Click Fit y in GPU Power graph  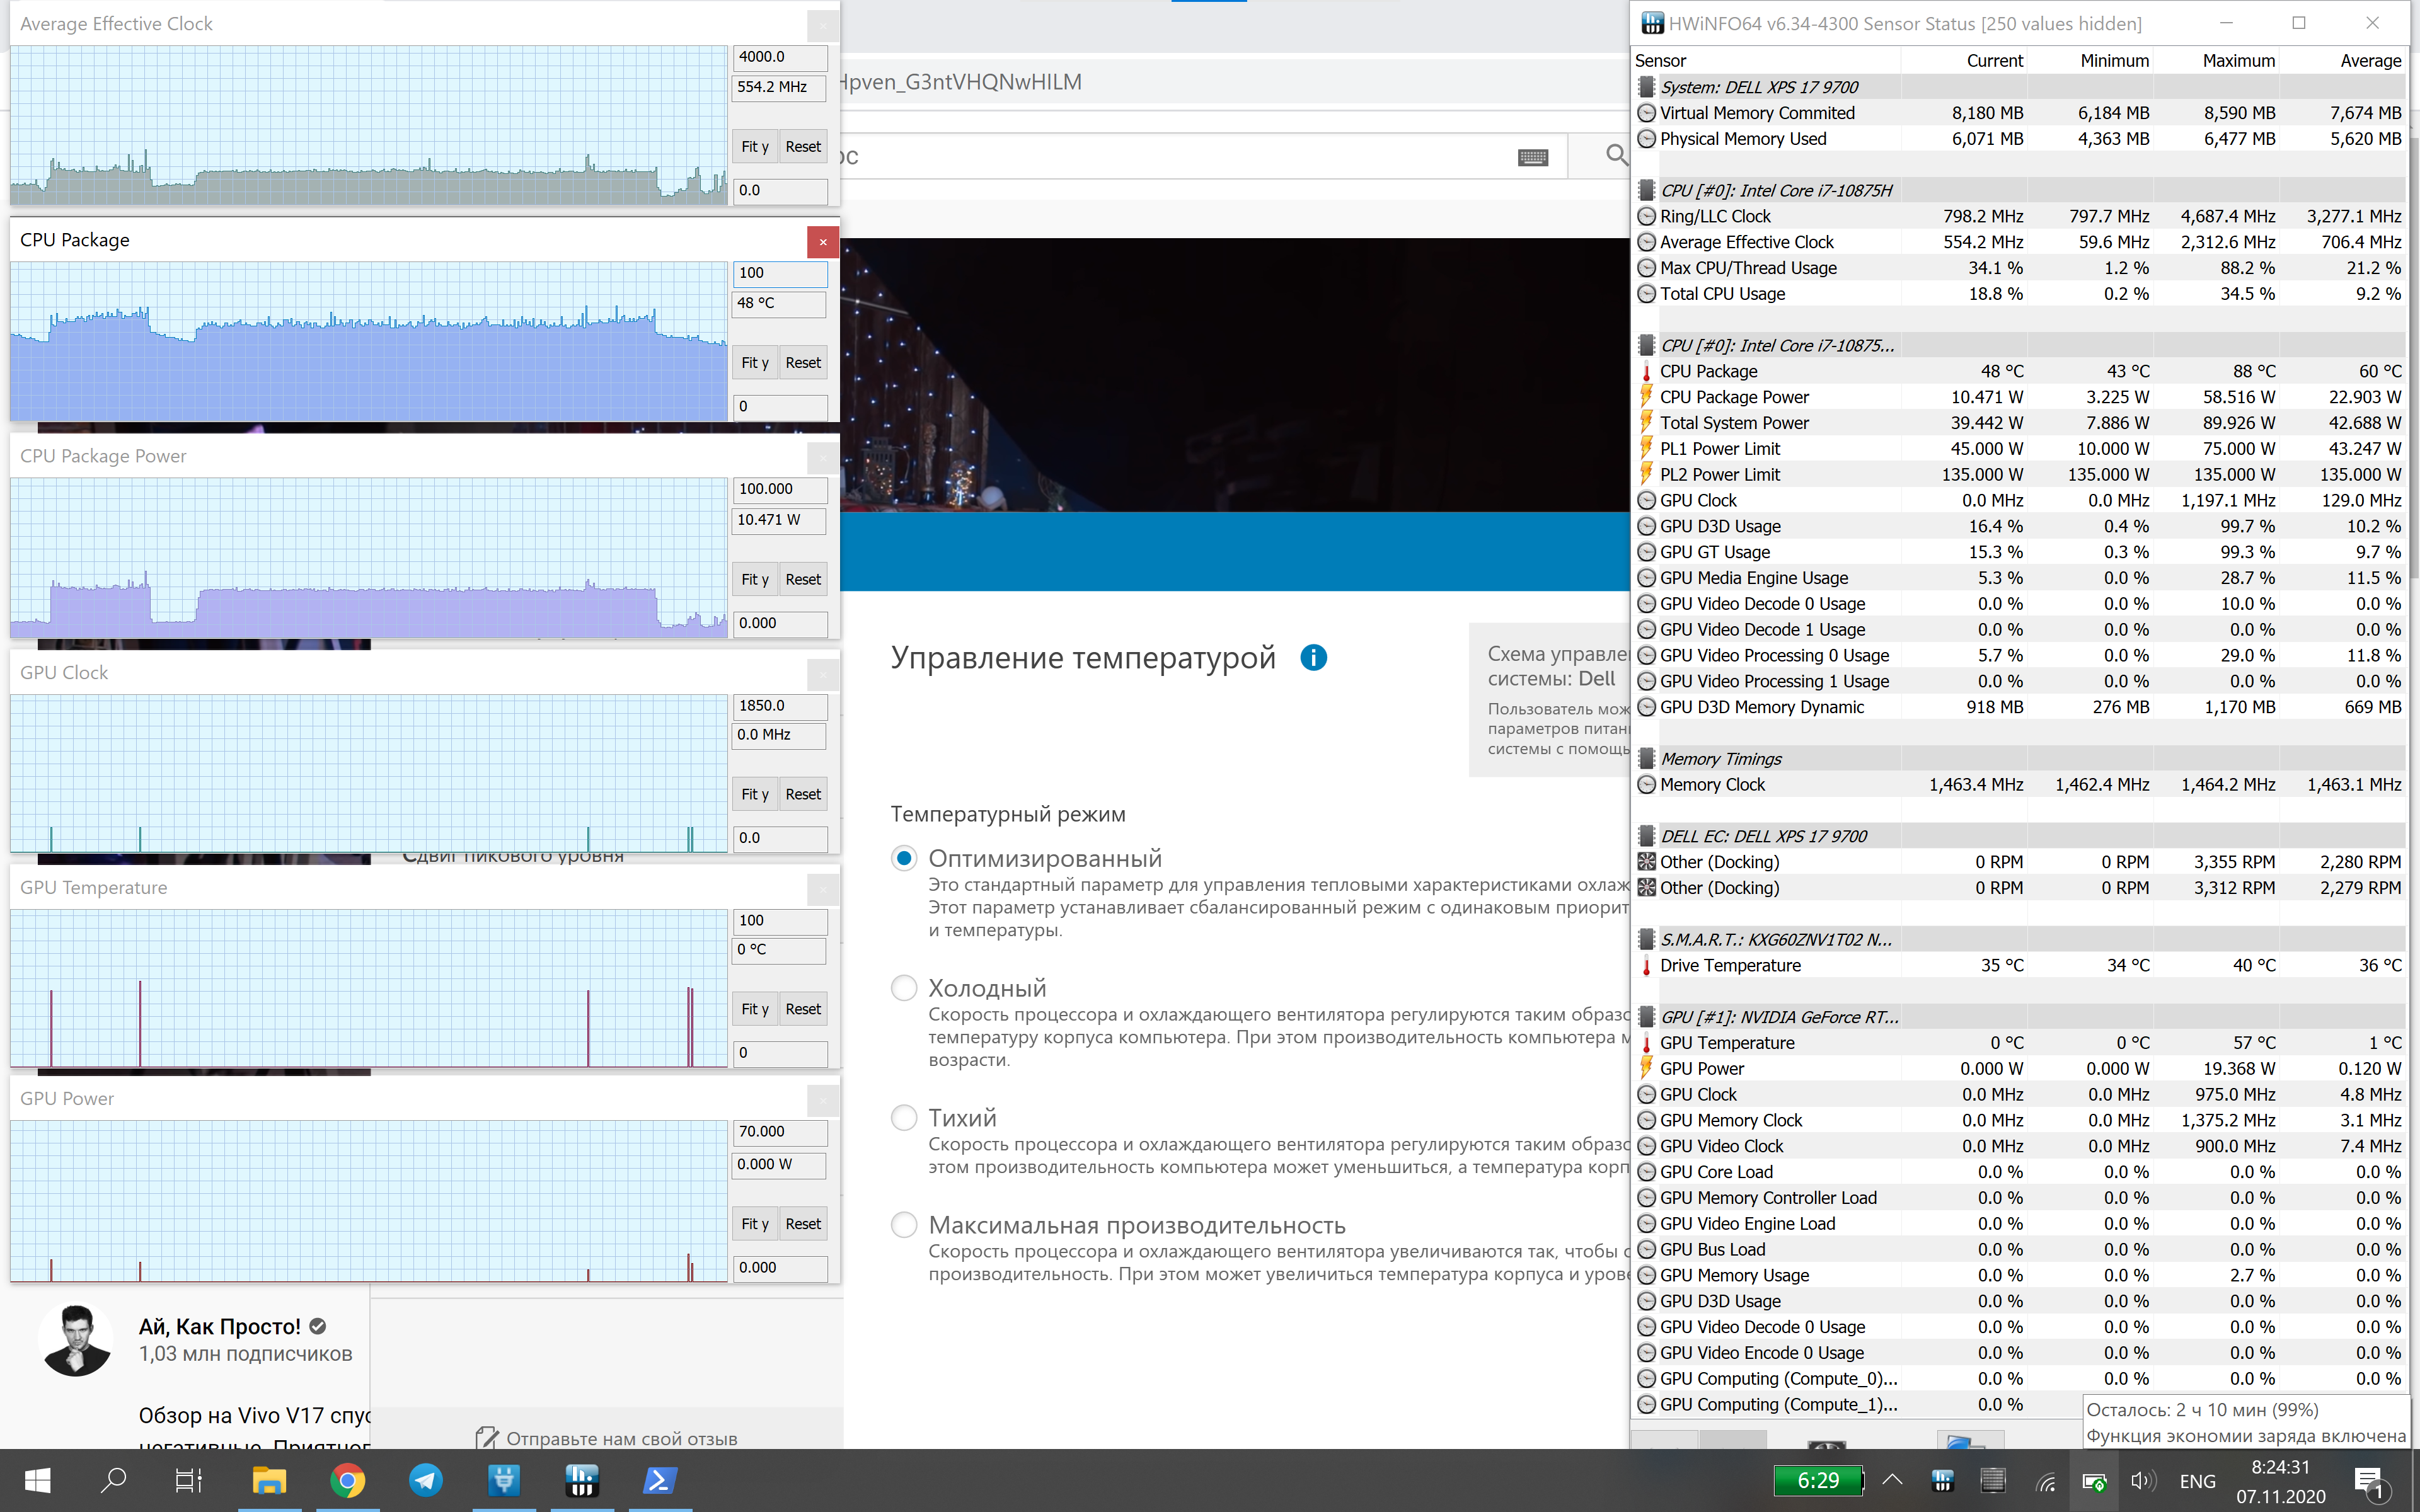pyautogui.click(x=755, y=1224)
